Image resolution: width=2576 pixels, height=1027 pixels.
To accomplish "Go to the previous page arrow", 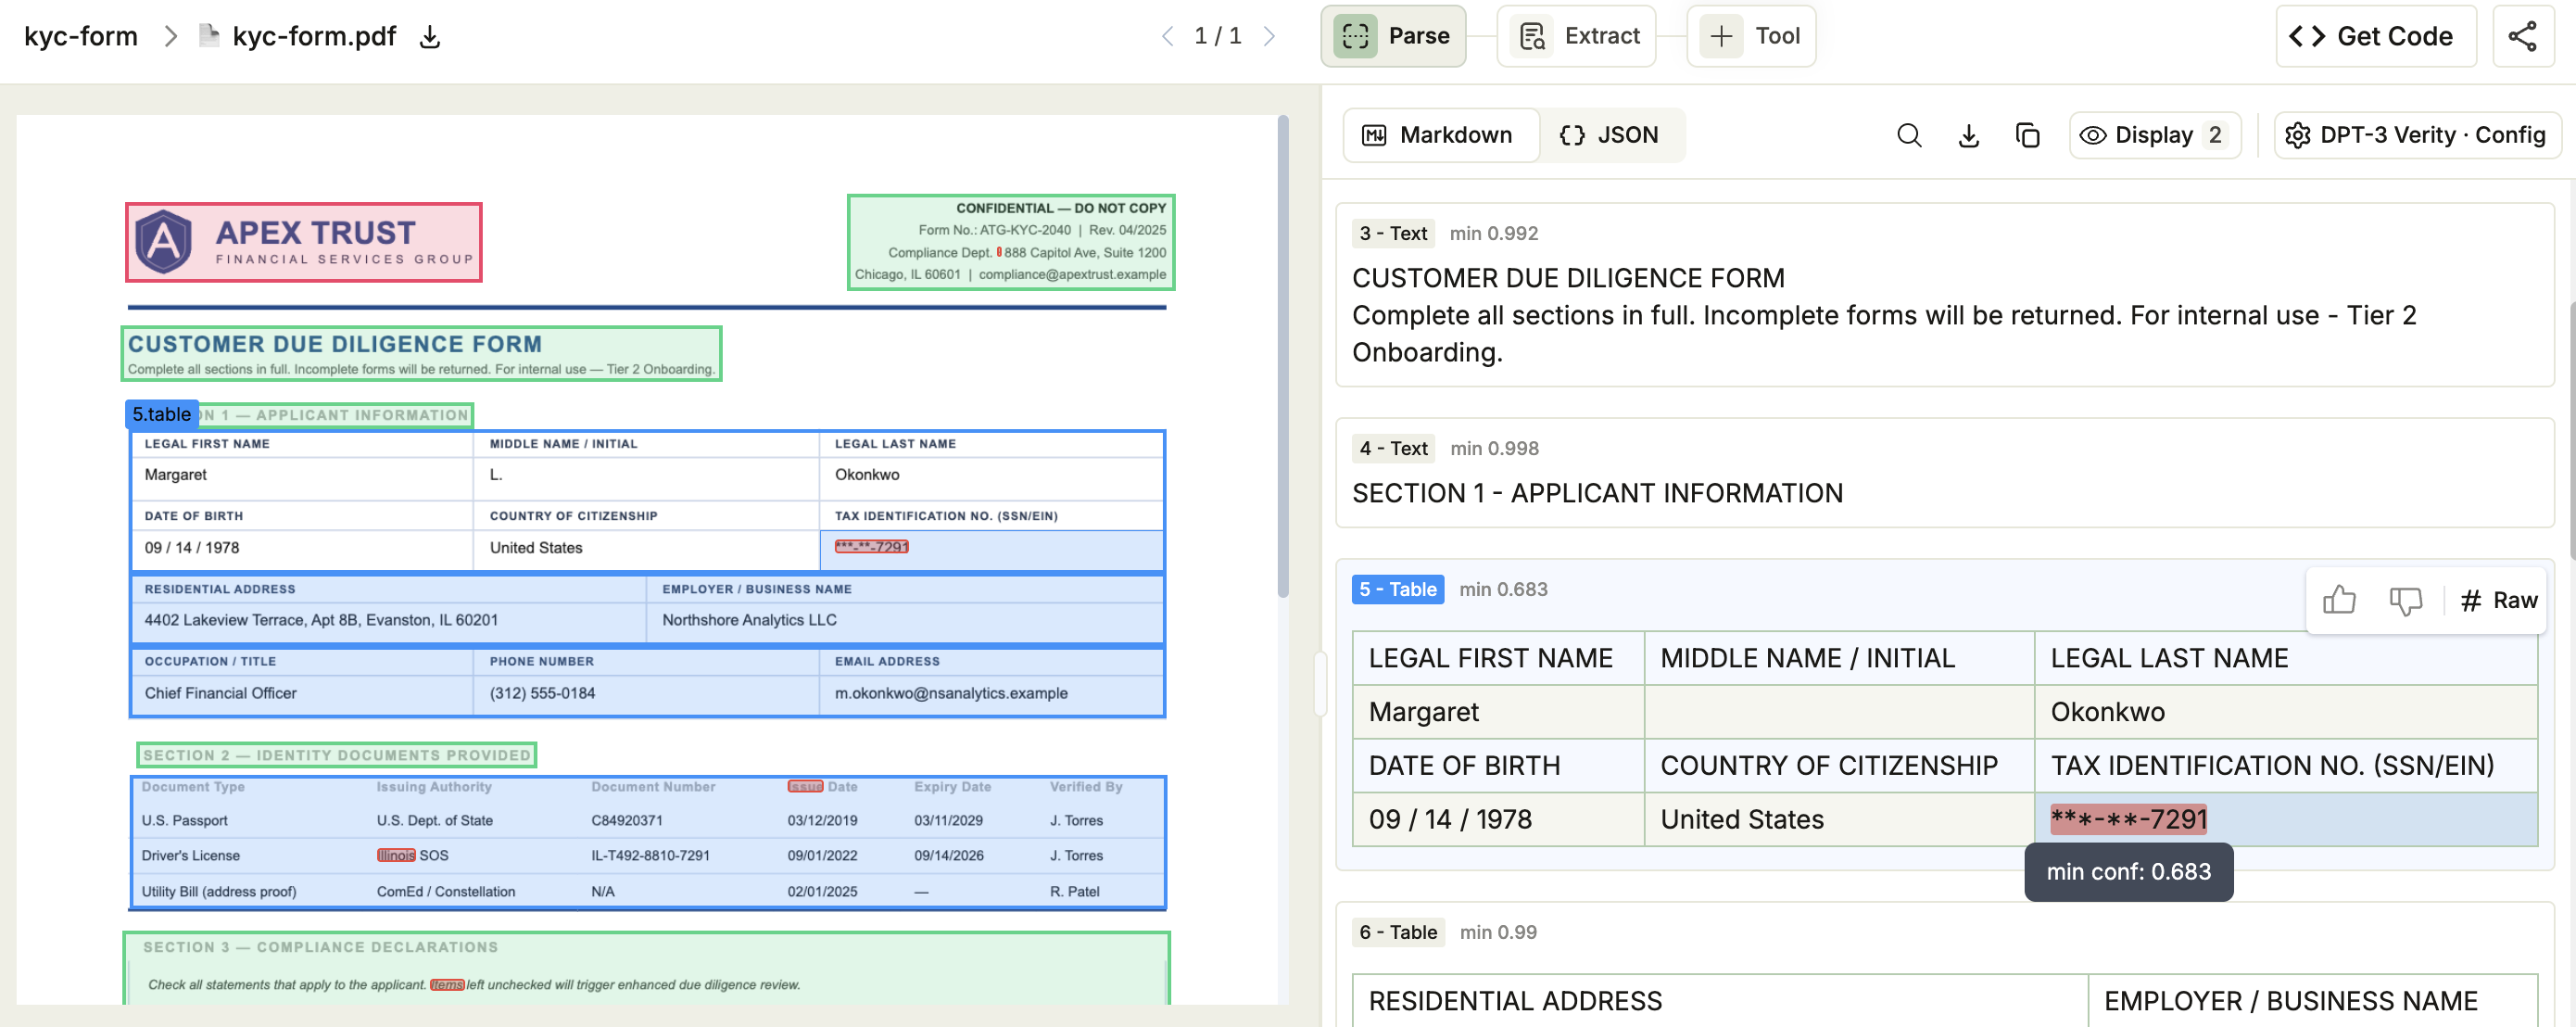I will [x=1167, y=37].
